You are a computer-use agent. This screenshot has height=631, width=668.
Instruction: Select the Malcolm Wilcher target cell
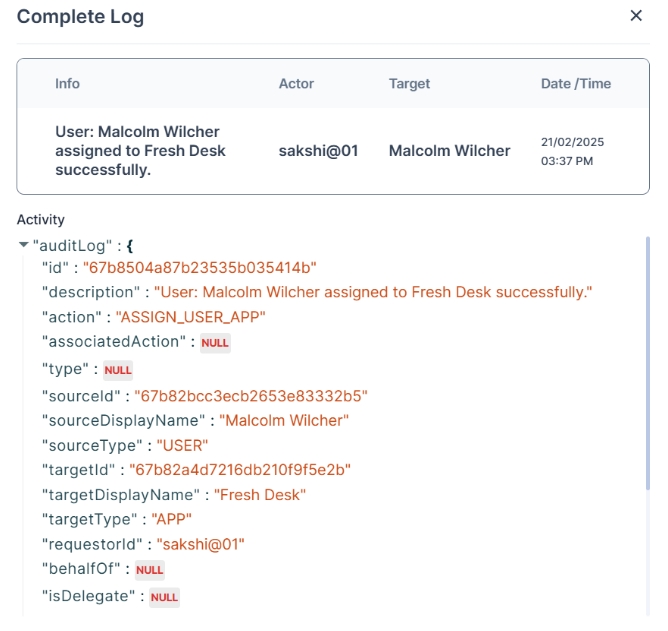[449, 151]
